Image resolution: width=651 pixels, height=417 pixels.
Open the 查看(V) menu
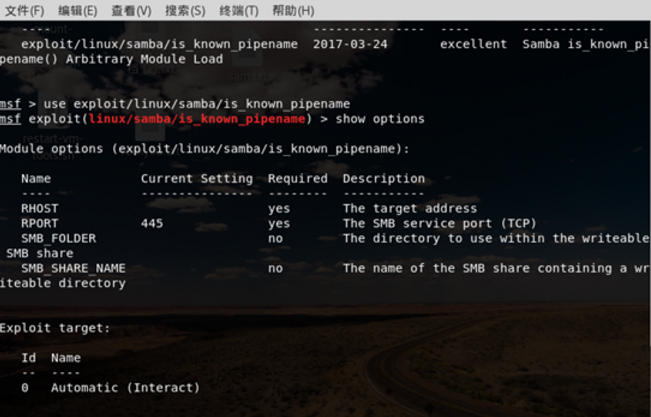[131, 10]
